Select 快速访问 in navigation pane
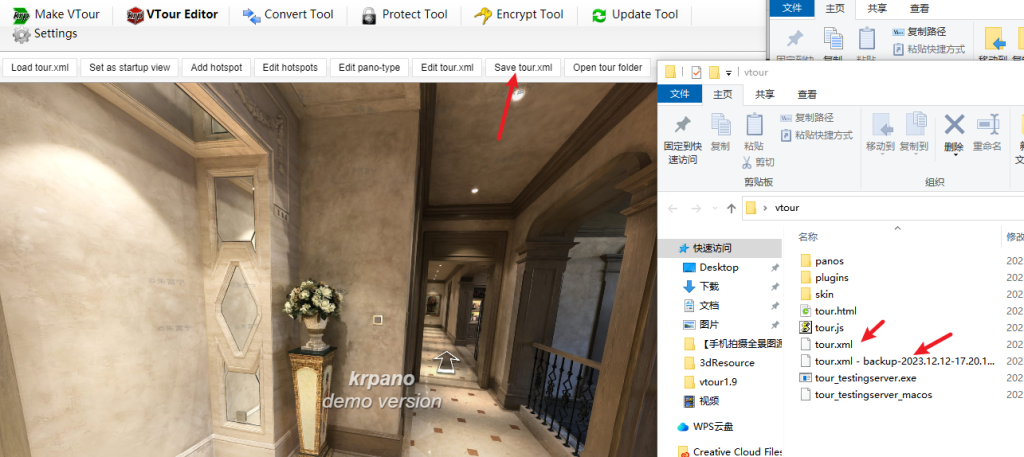 (x=718, y=249)
